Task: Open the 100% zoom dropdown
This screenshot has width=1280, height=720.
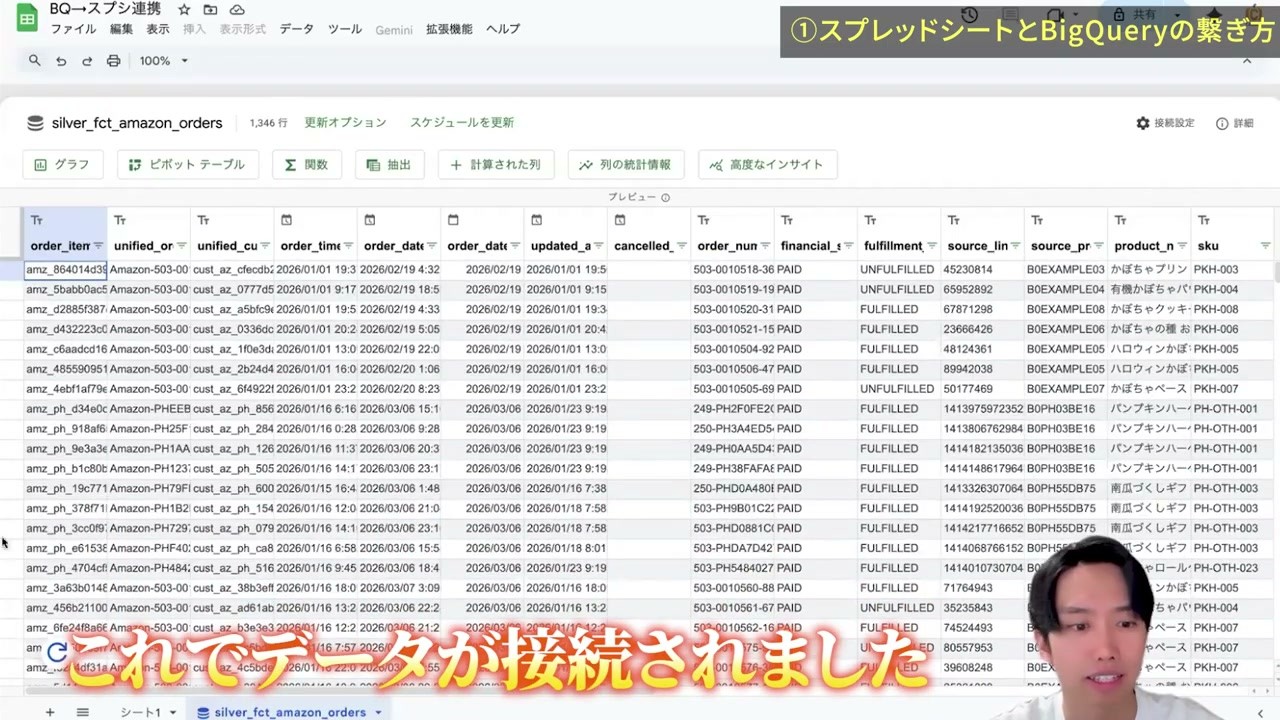Action: [x=163, y=61]
